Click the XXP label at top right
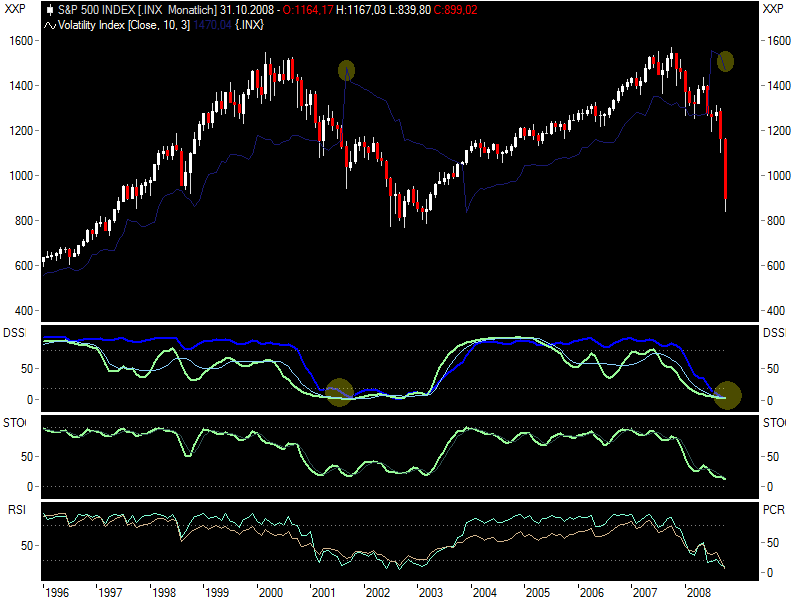The height and width of the screenshot is (600, 800). tap(773, 9)
